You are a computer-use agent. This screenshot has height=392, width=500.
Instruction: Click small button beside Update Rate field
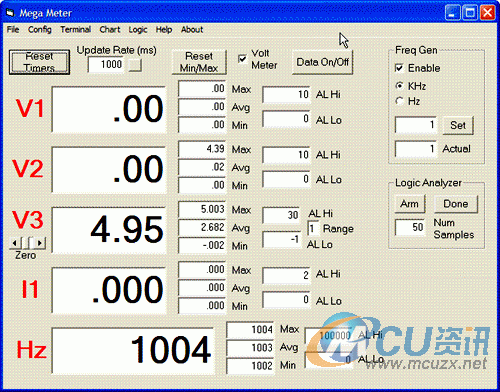coord(135,65)
